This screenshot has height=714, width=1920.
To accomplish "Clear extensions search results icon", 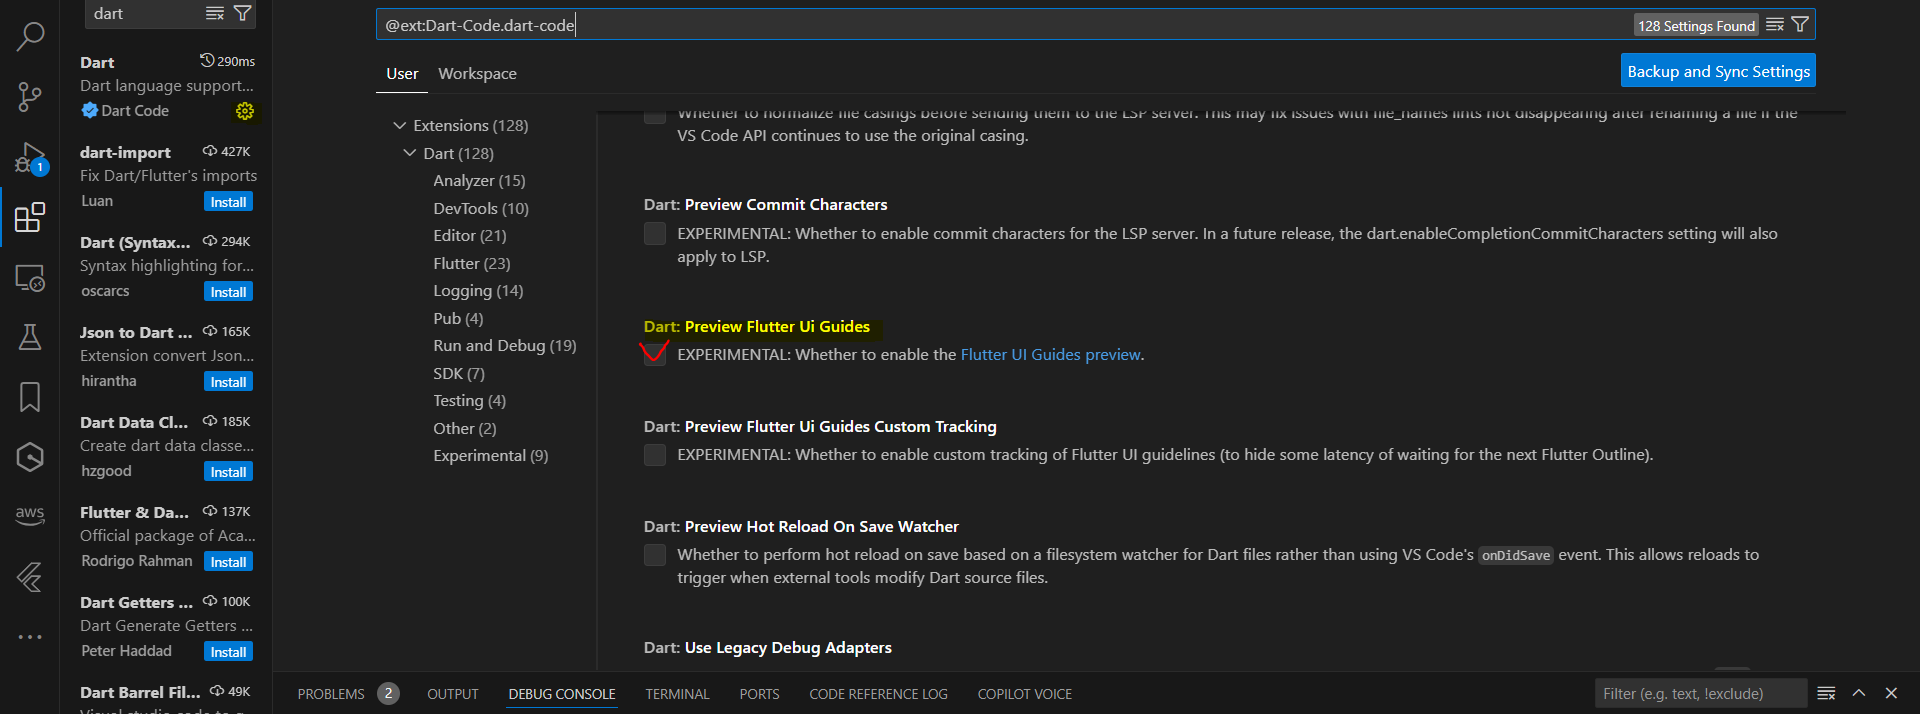I will coord(215,13).
